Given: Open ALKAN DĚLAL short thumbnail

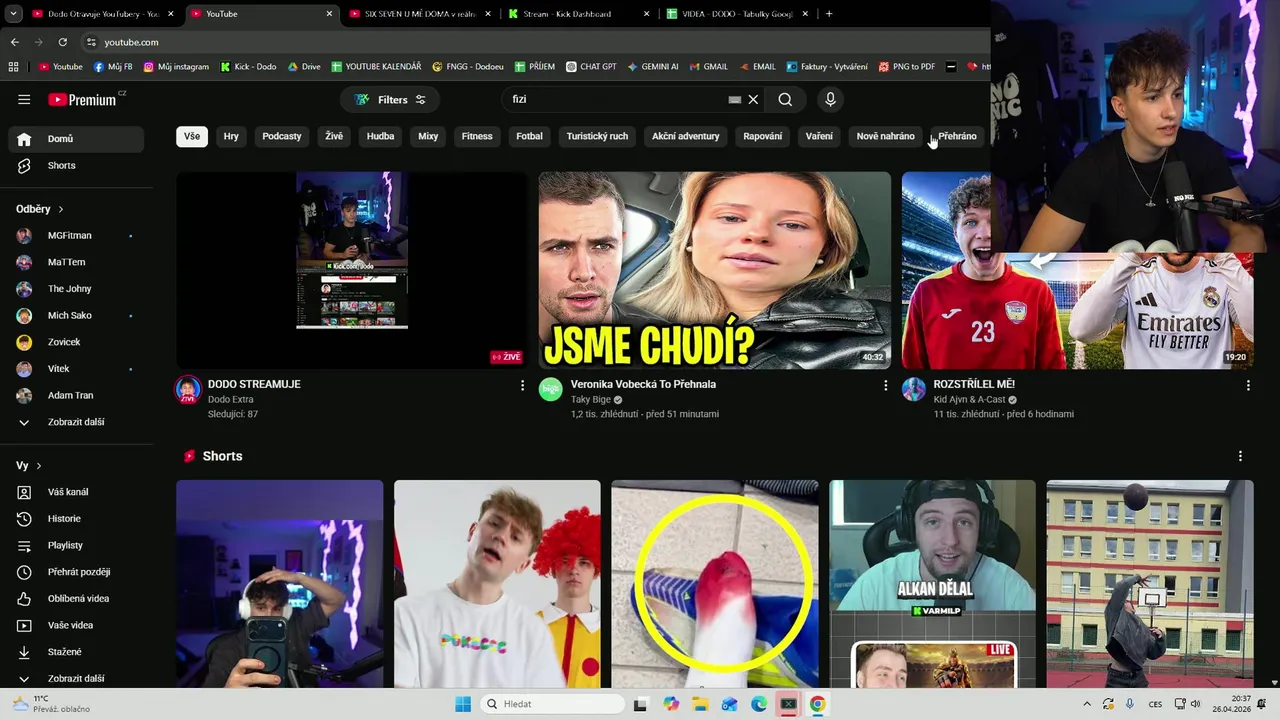Looking at the screenshot, I should coord(932,584).
